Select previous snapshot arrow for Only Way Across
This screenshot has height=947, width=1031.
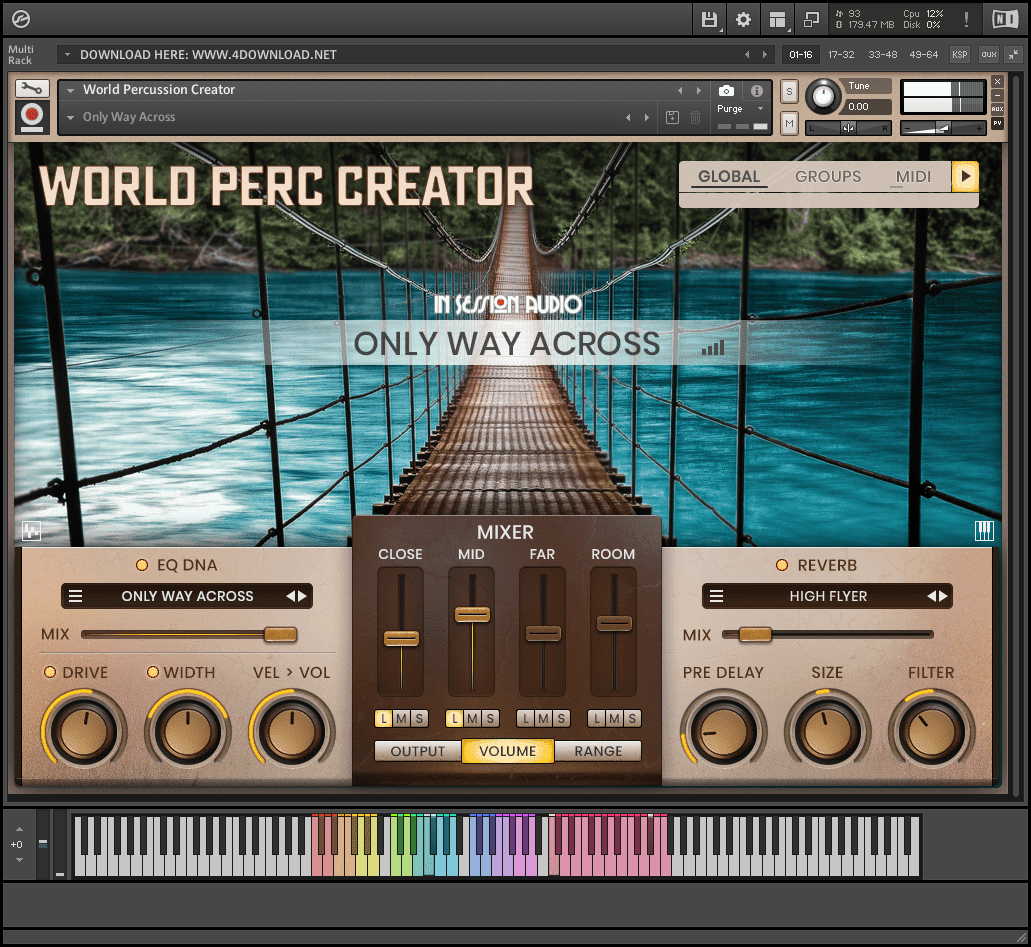(x=628, y=117)
